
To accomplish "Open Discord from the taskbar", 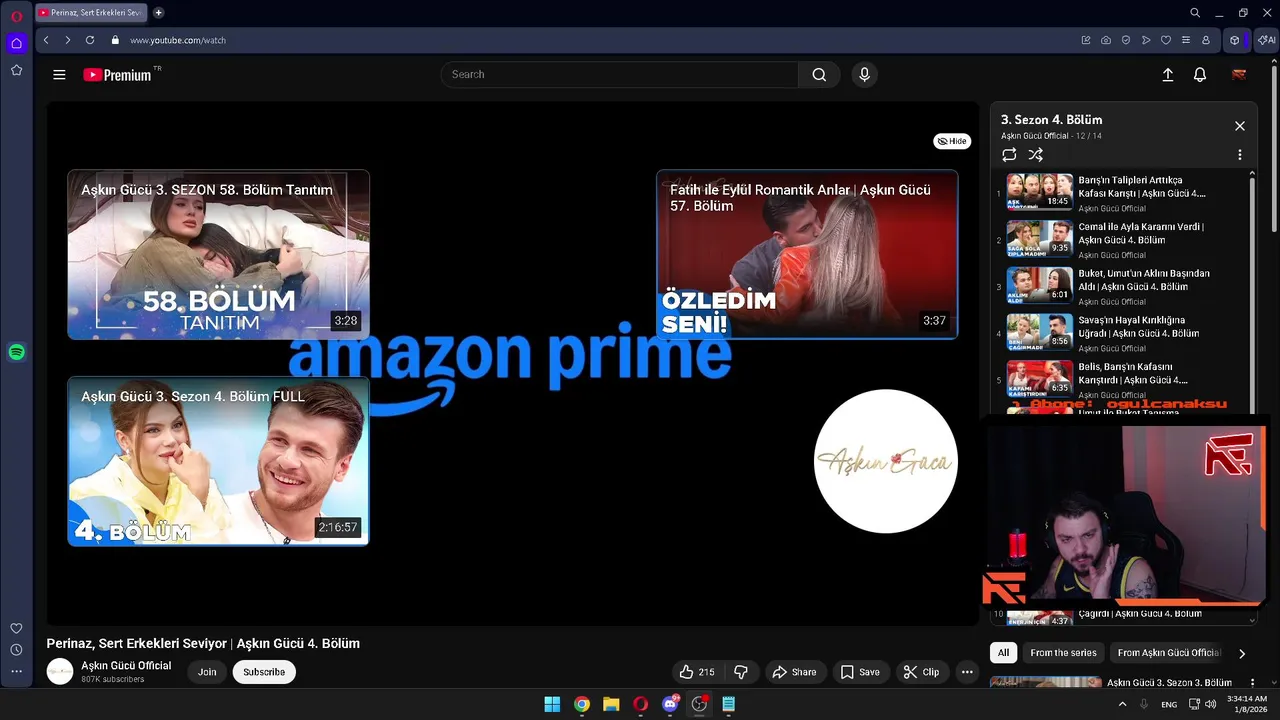I will 670,704.
